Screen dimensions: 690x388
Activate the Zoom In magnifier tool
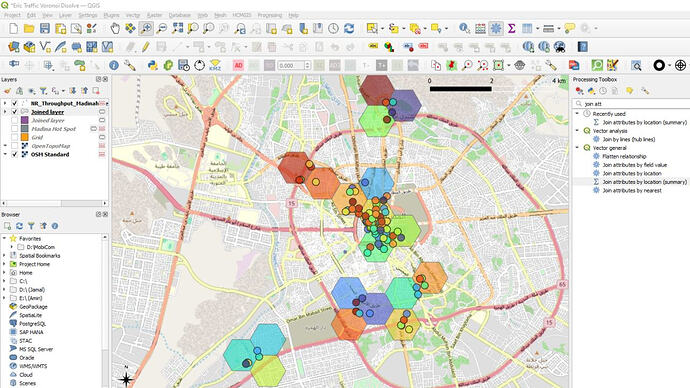pos(146,29)
